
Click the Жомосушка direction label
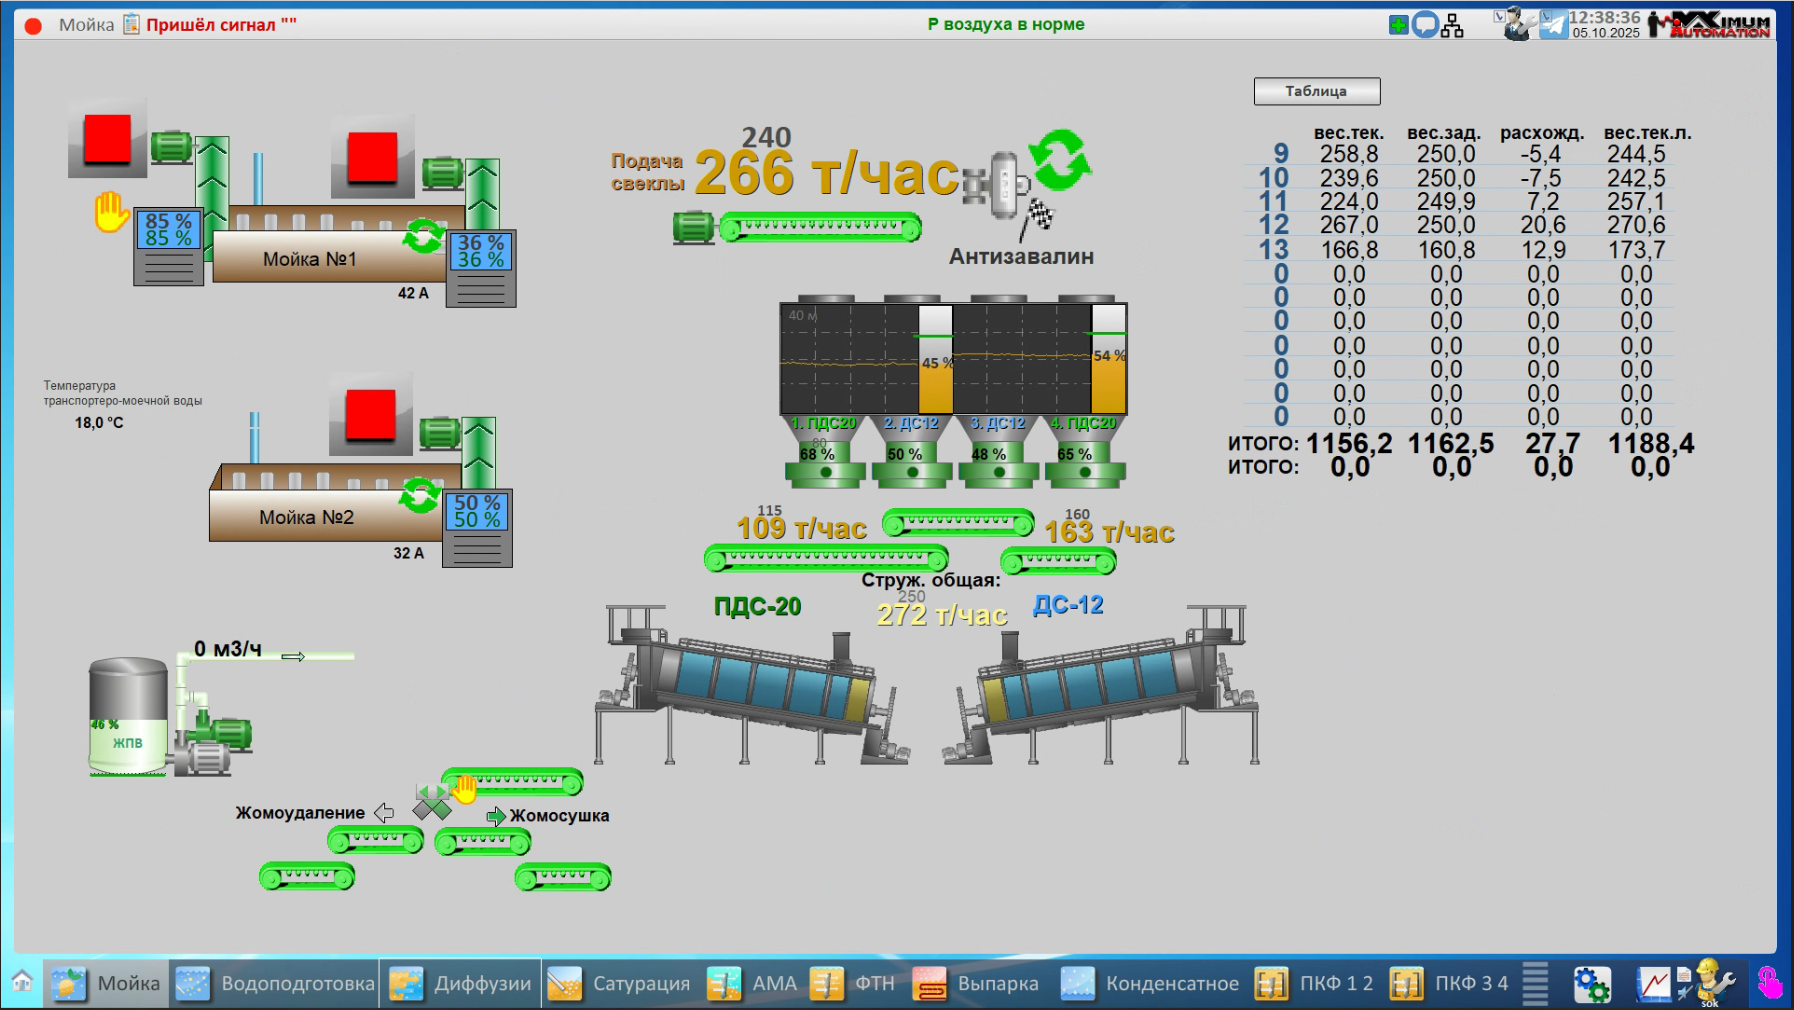pos(558,816)
